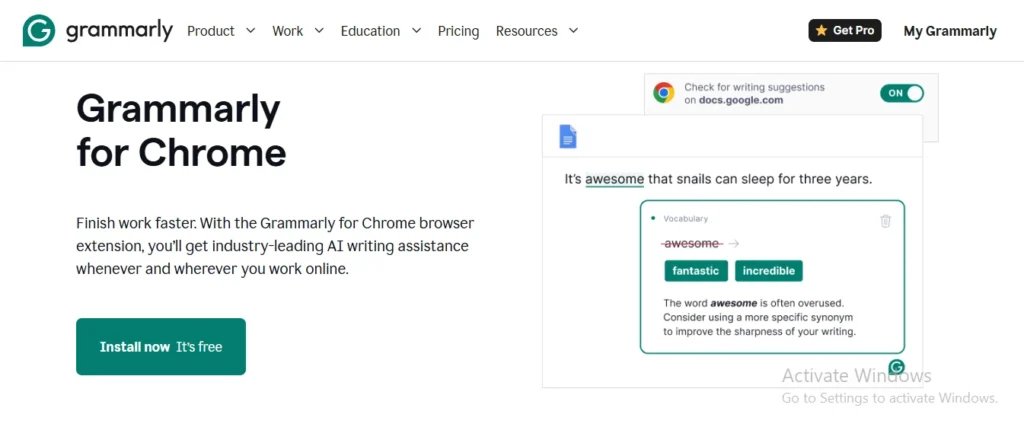This screenshot has height=427, width=1024.
Task: Click Install now It's free button
Action: coord(161,347)
